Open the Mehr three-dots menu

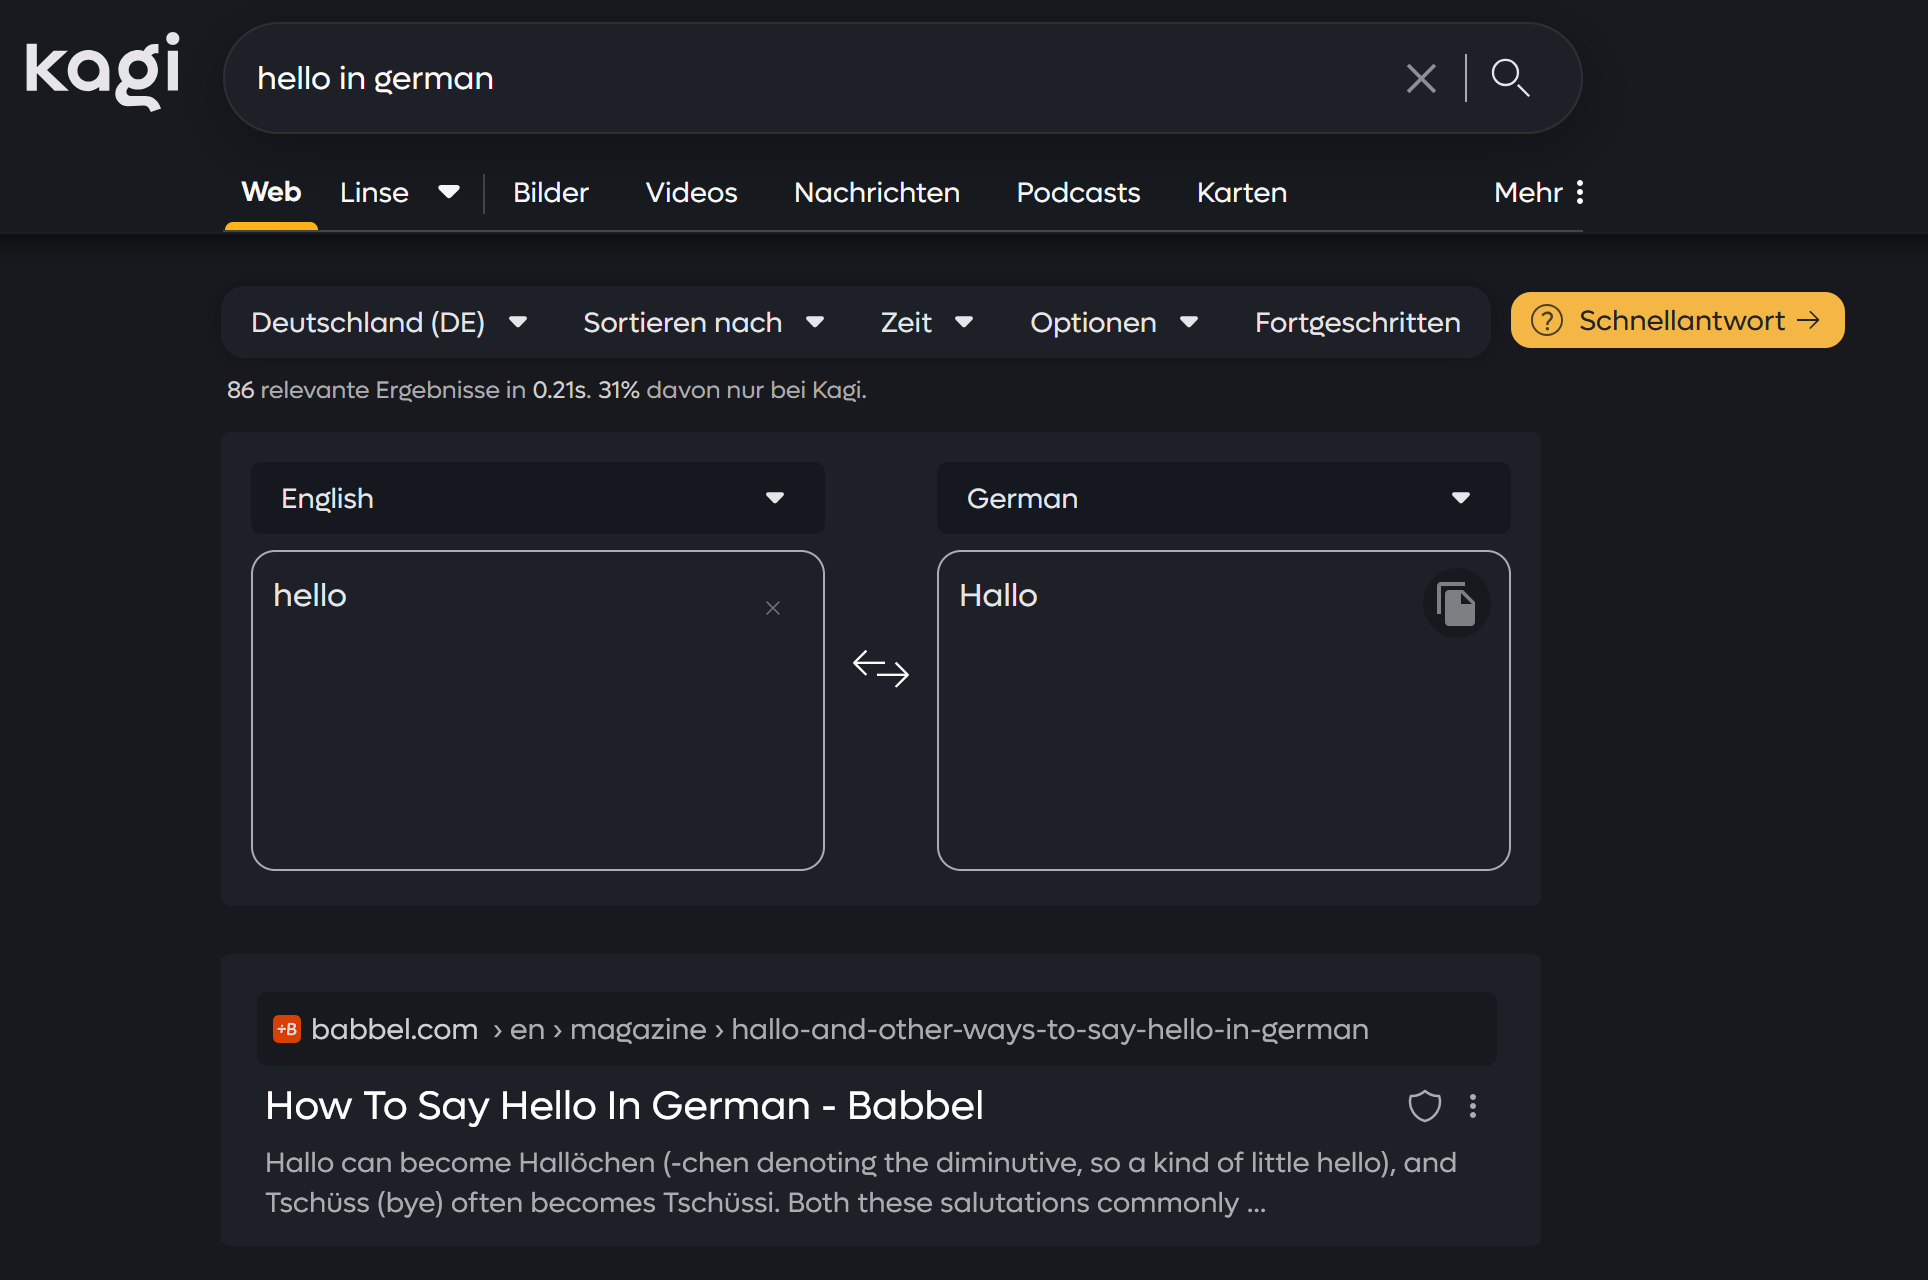[1539, 192]
